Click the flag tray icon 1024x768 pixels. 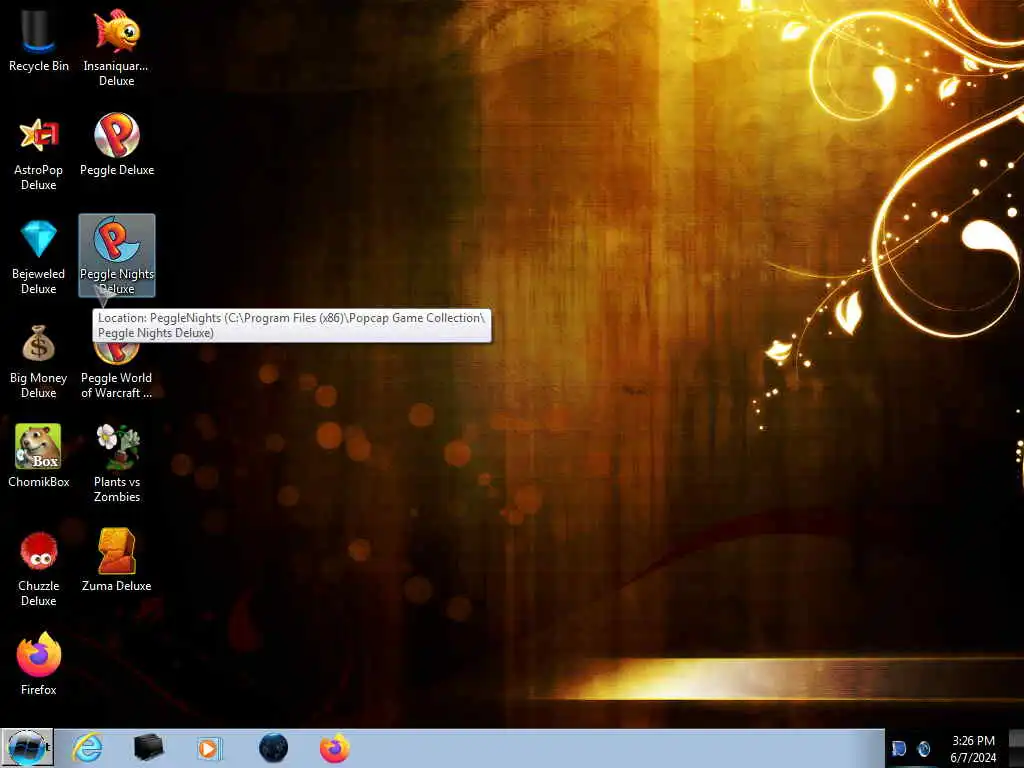click(x=899, y=748)
